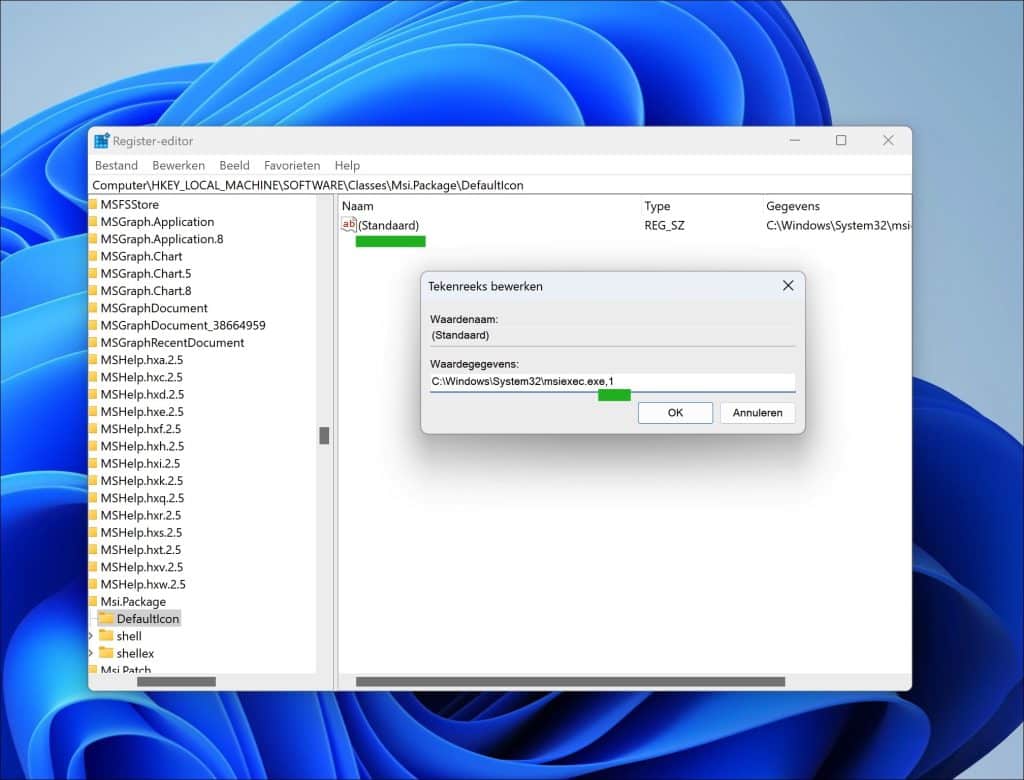Click the ab string icon of (Standaard)

click(349, 225)
